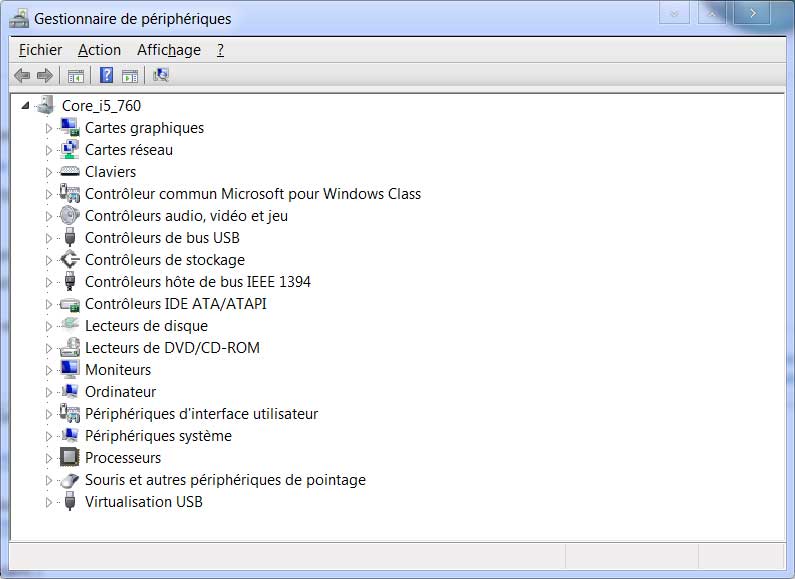Click the Cartes graphiques icon

pyautogui.click(x=69, y=127)
